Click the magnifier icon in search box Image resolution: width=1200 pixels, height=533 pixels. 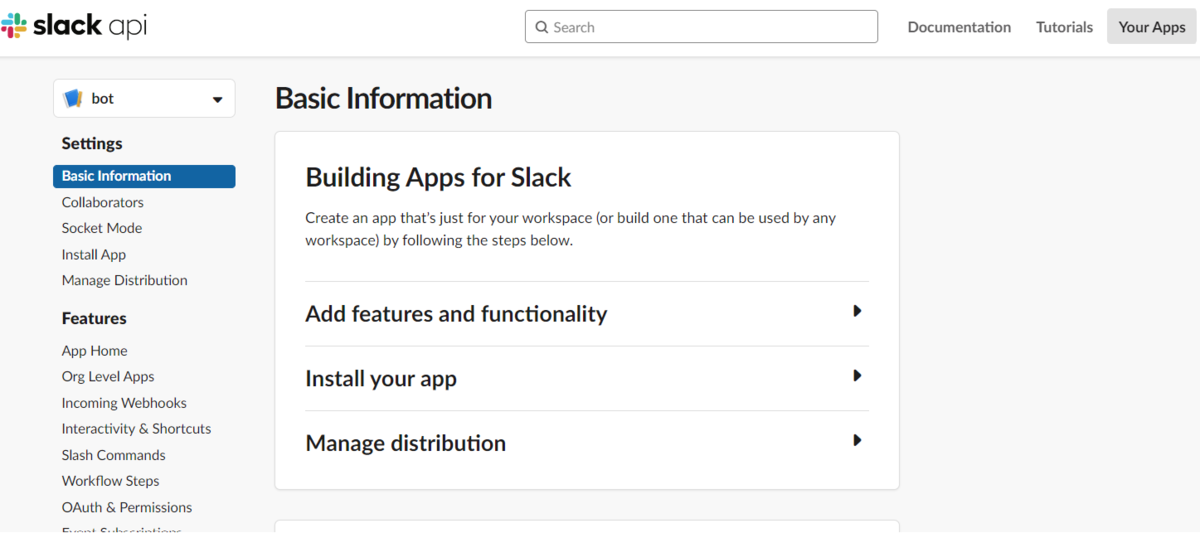(x=541, y=27)
